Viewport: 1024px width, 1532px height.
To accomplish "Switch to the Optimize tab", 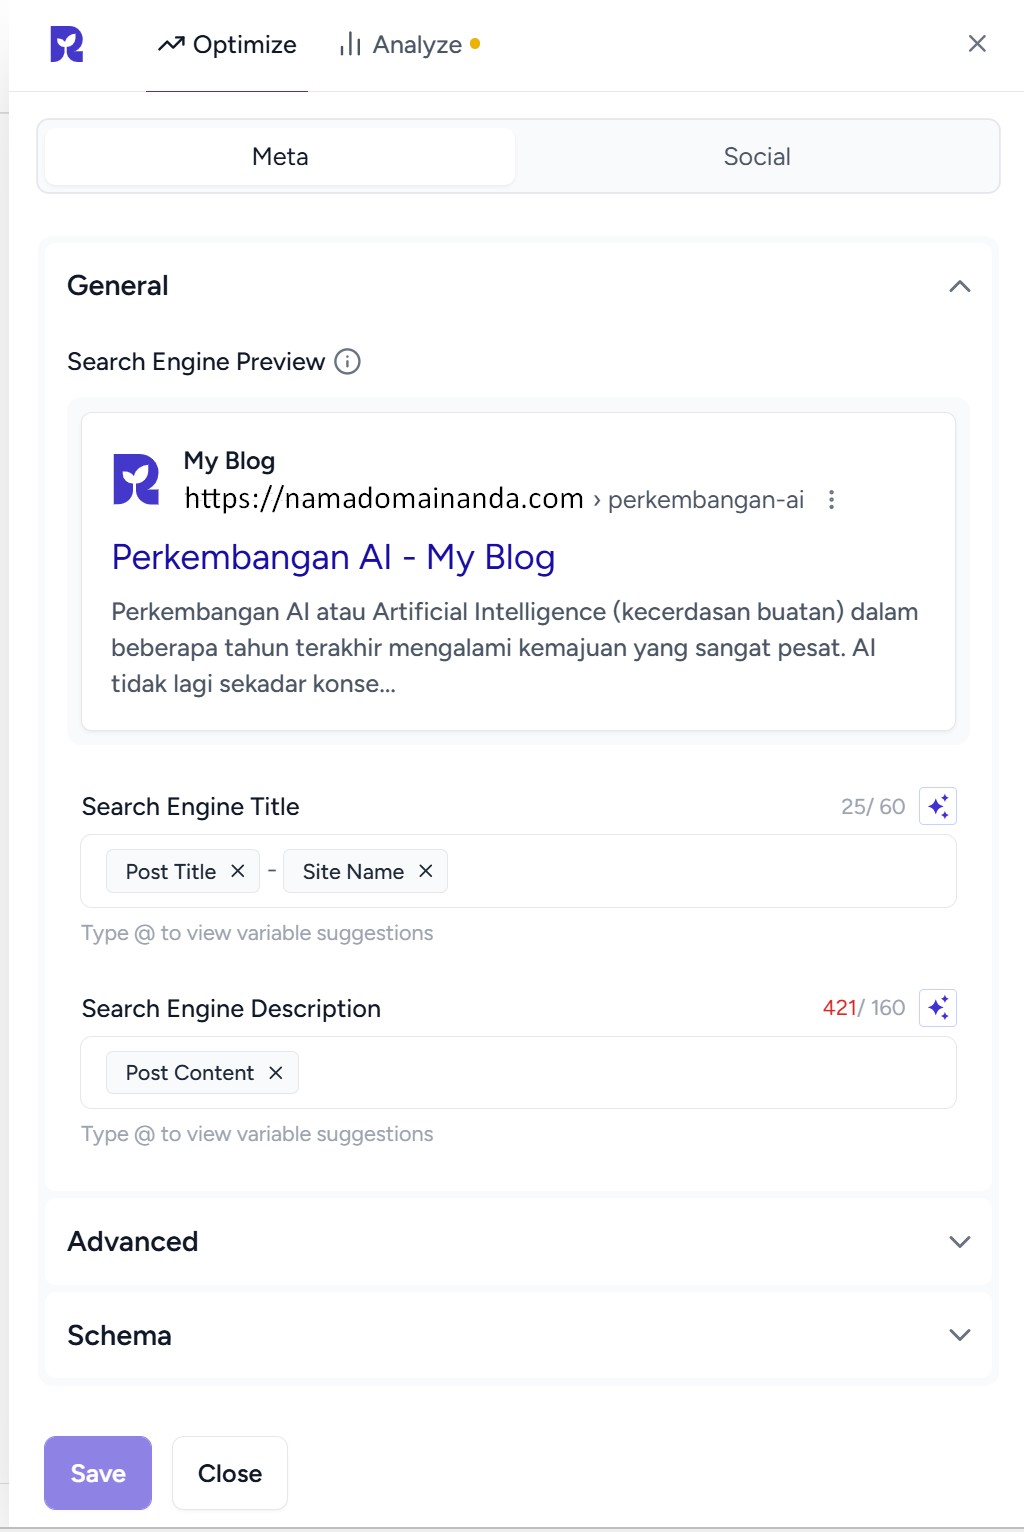I will [228, 45].
